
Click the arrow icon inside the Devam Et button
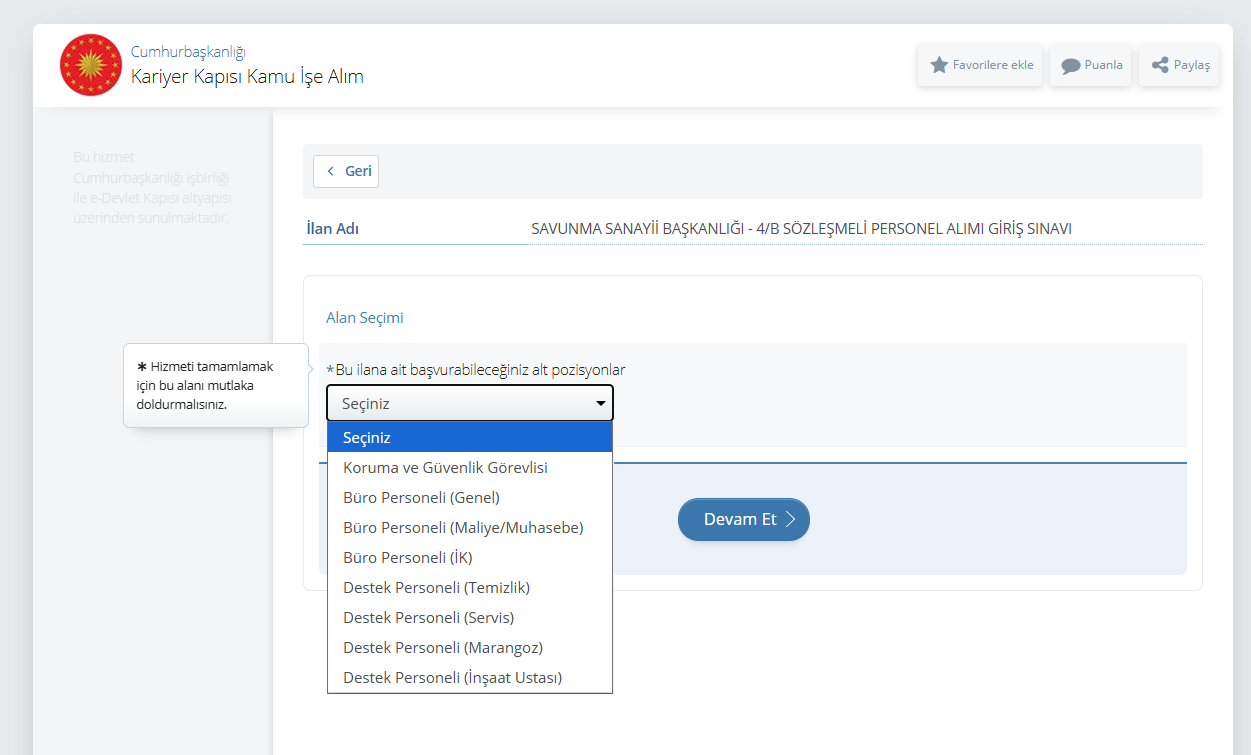tap(790, 519)
